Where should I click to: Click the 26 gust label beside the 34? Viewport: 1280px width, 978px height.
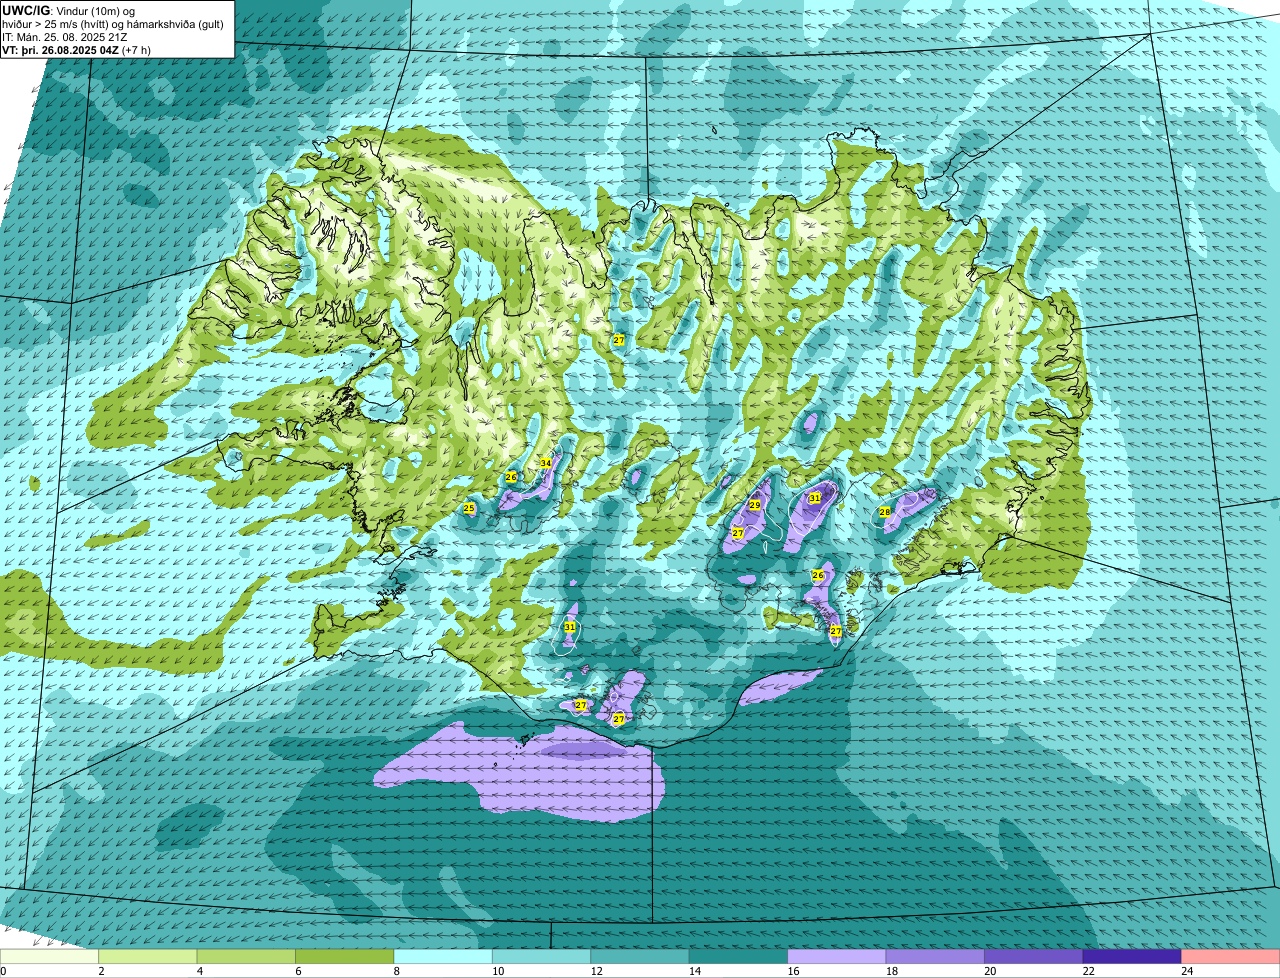511,477
